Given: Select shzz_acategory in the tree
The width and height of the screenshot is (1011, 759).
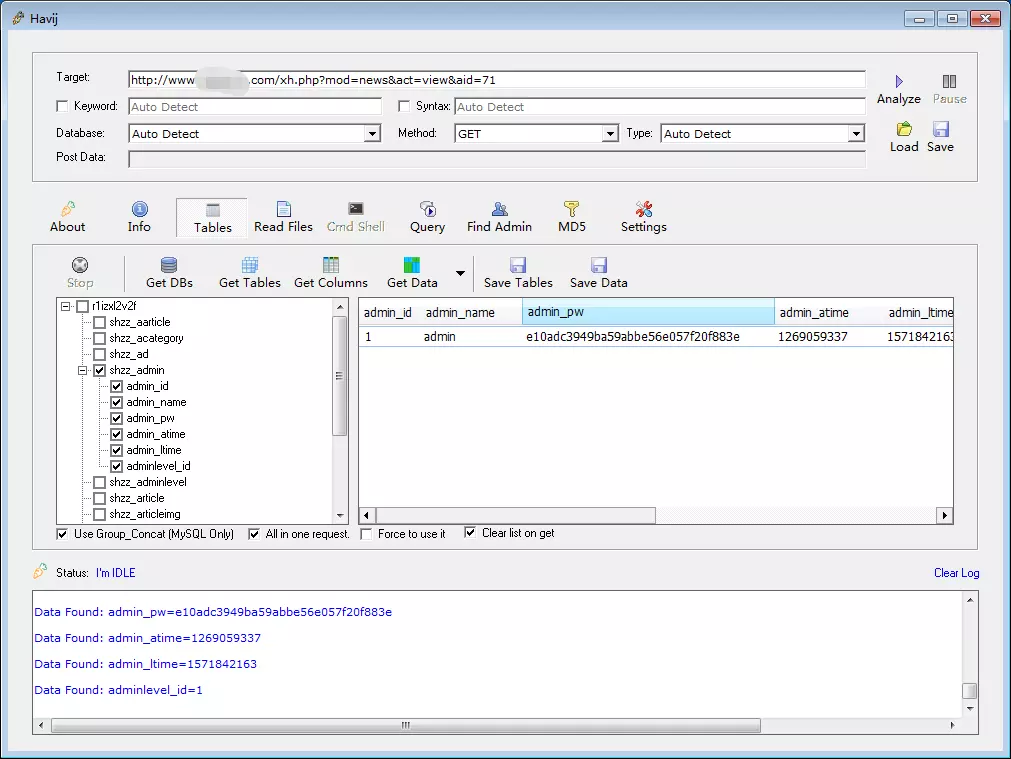Looking at the screenshot, I should point(146,338).
